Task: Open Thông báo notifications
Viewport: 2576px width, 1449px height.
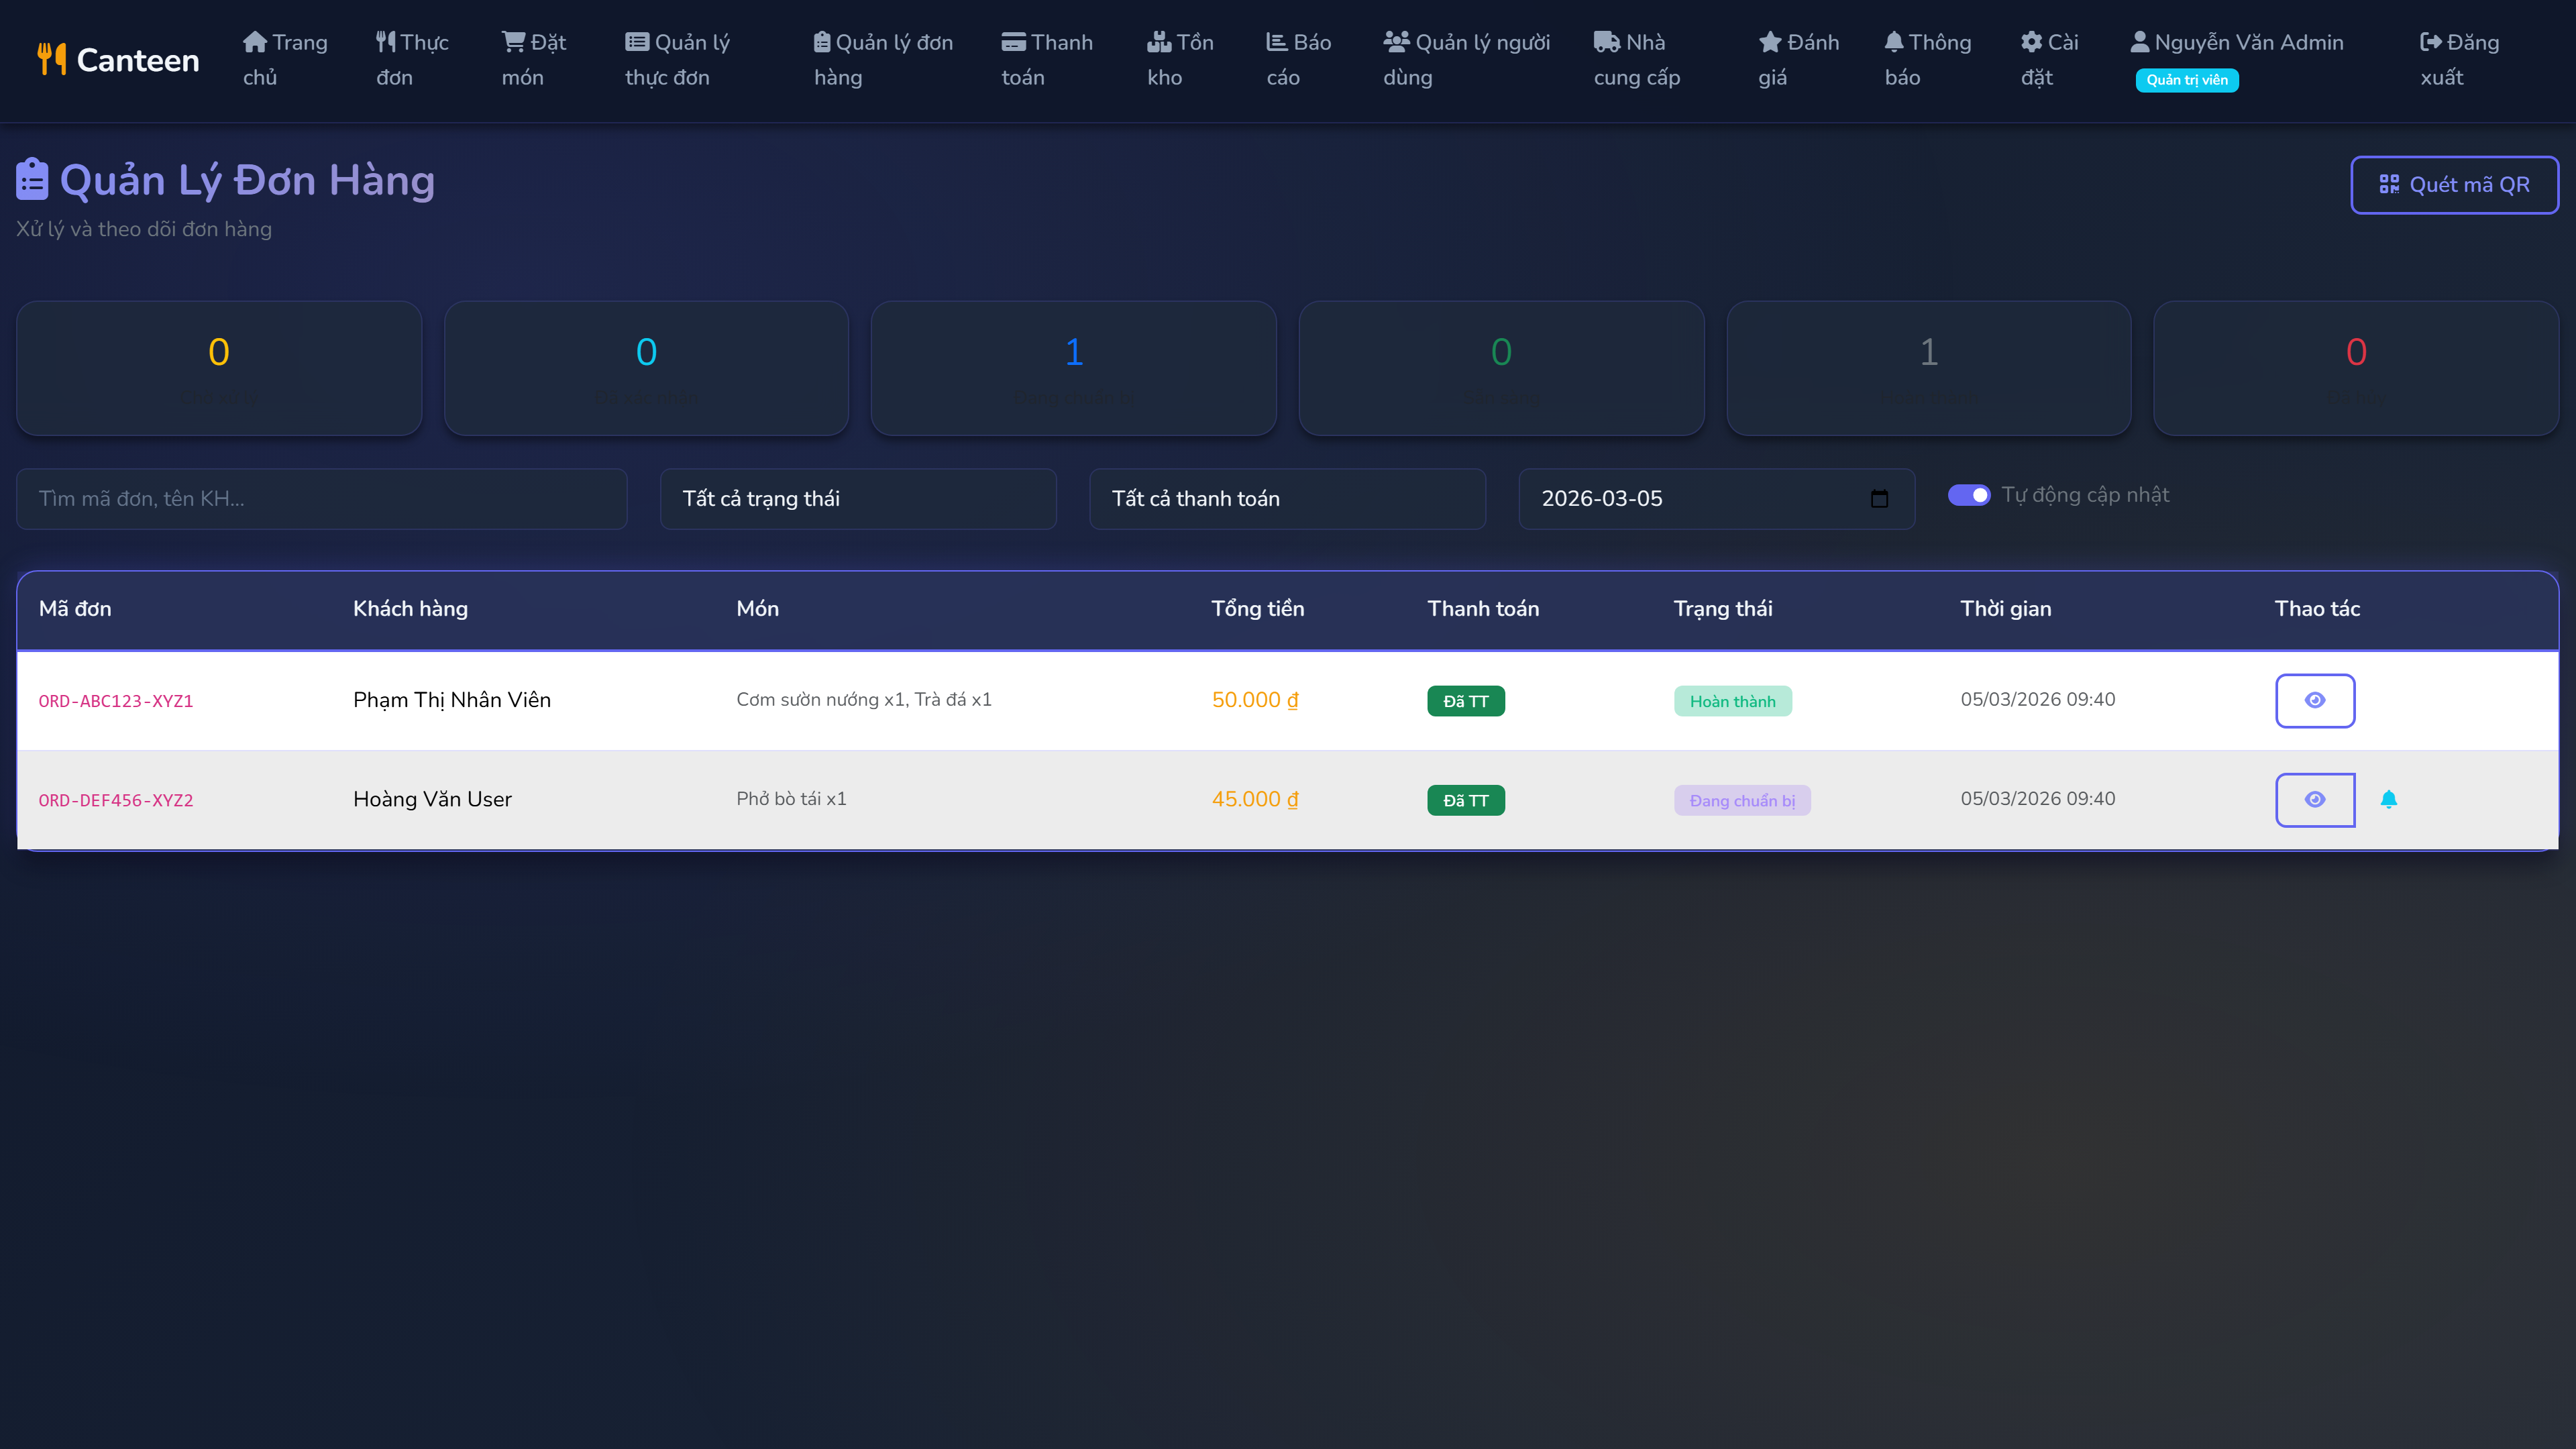Action: point(1928,60)
